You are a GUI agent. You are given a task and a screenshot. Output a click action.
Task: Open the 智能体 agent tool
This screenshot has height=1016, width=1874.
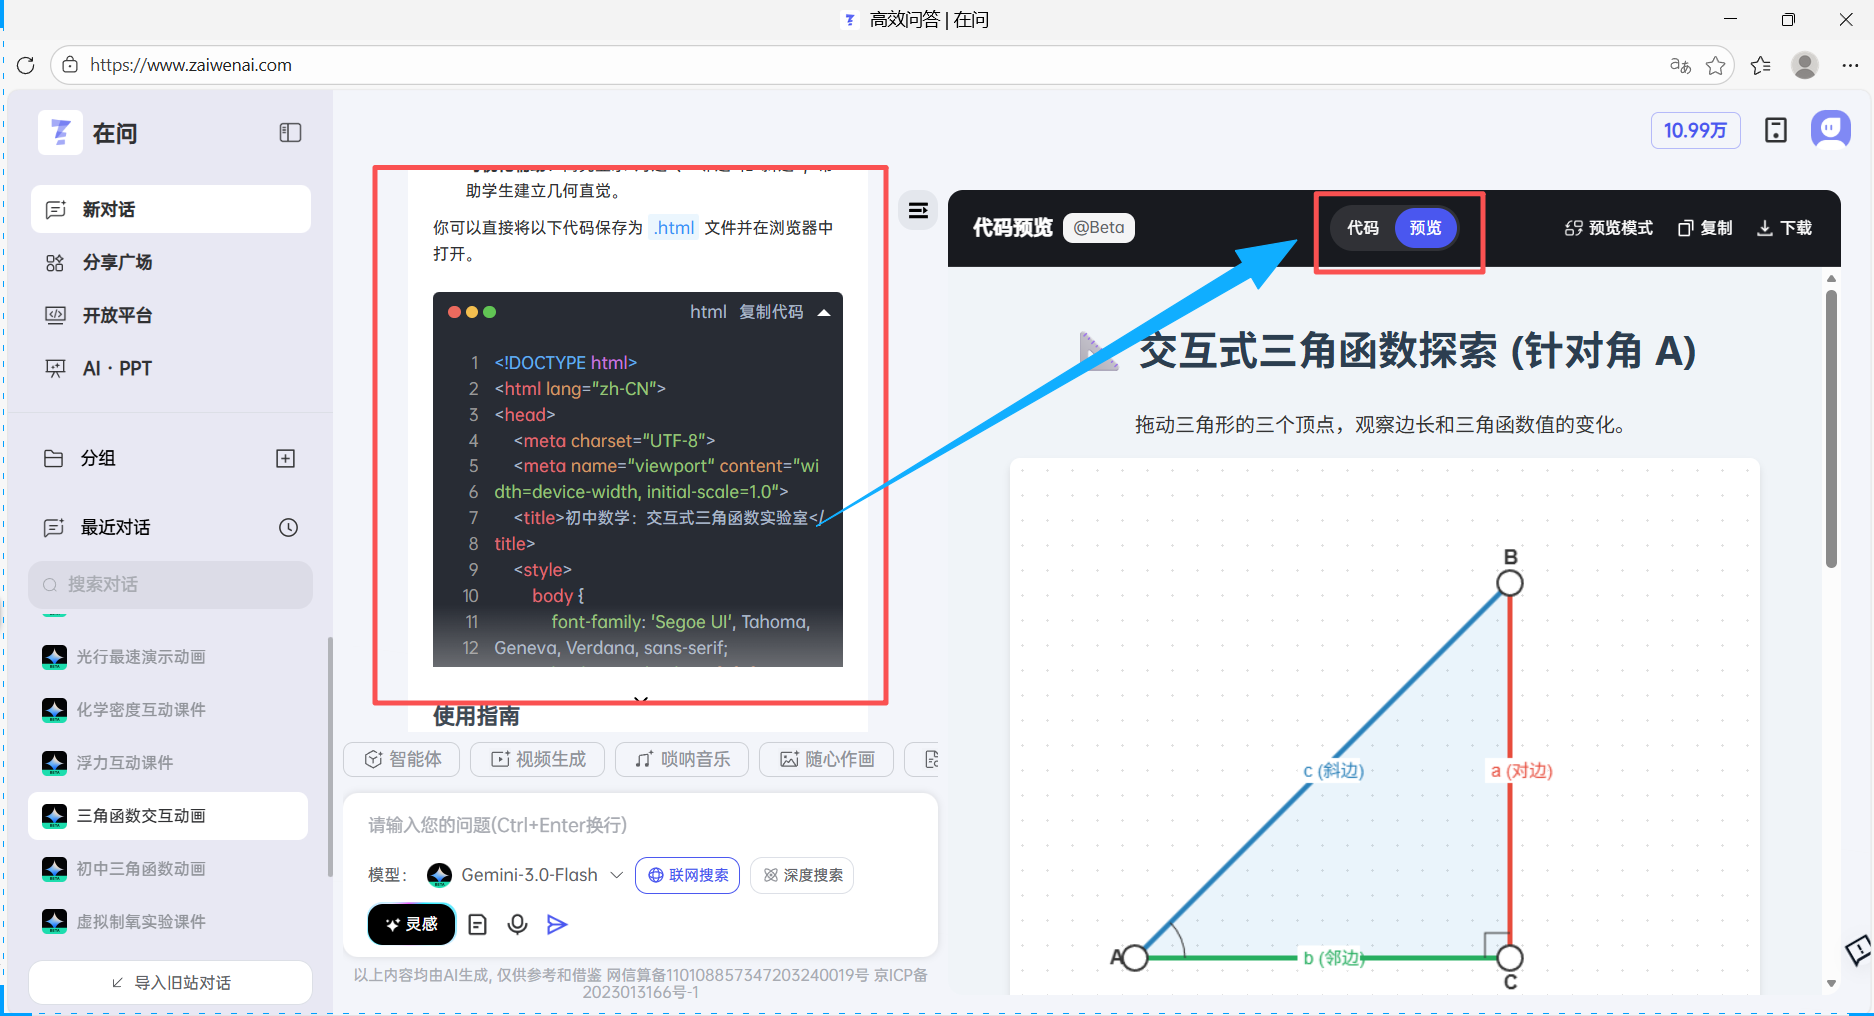pos(400,759)
